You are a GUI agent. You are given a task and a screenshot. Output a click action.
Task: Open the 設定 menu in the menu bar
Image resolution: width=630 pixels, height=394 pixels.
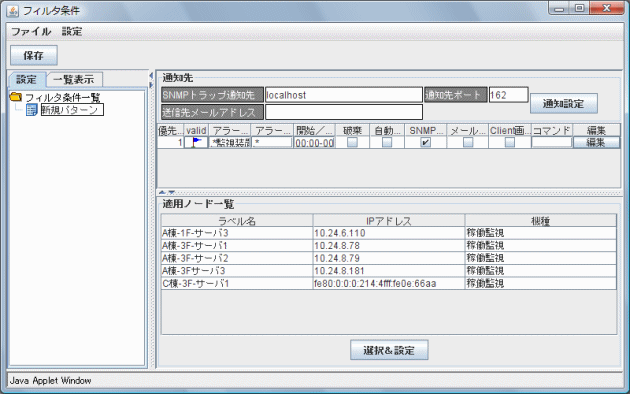pyautogui.click(x=72, y=31)
